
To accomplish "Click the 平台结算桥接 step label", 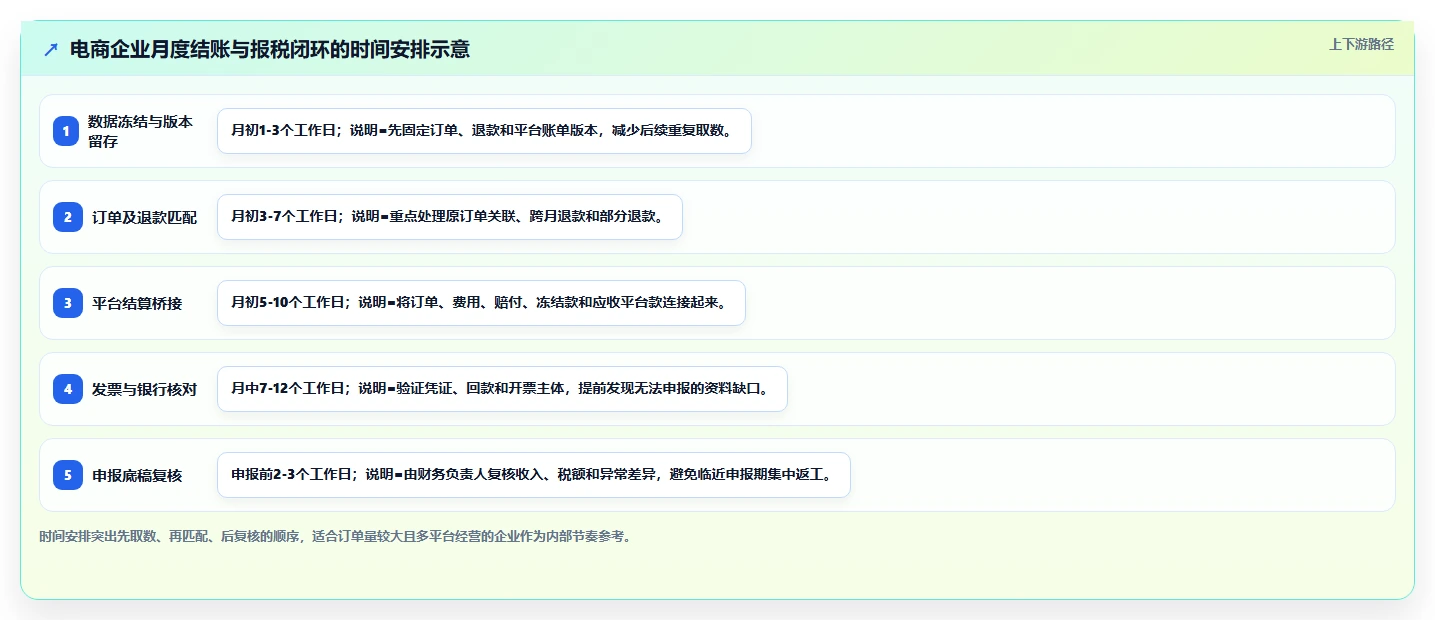I will (x=137, y=303).
